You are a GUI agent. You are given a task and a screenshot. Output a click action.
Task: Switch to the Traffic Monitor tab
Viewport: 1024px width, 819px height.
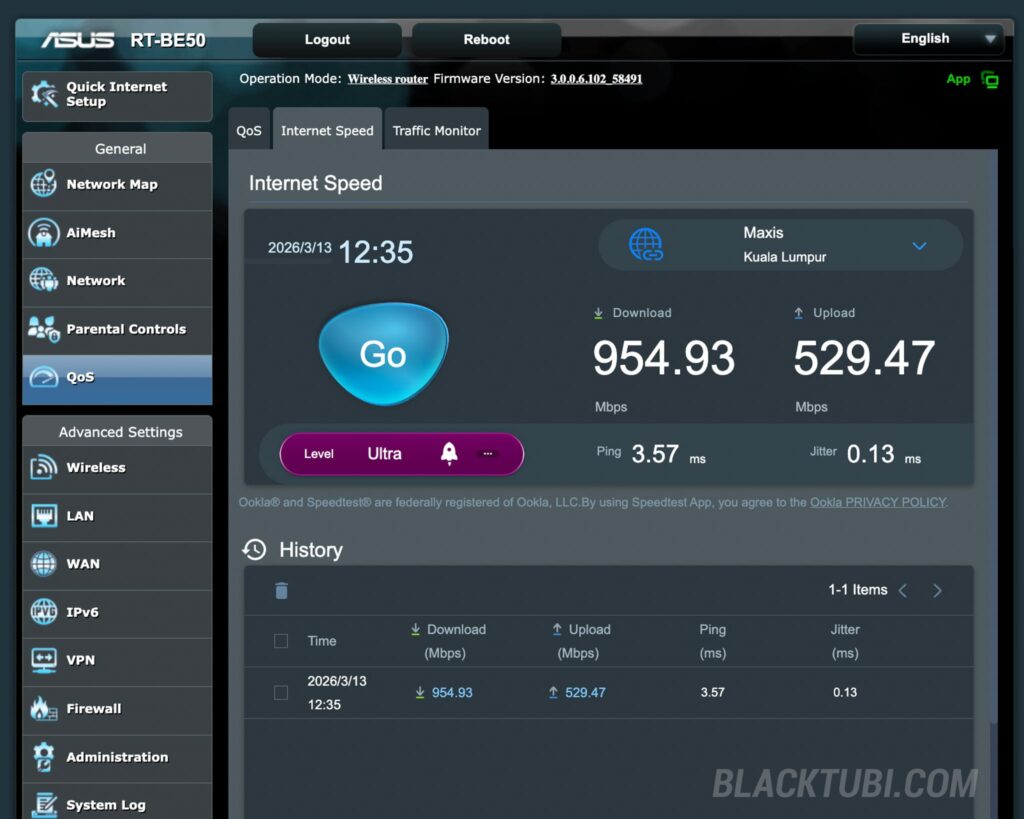pos(436,131)
